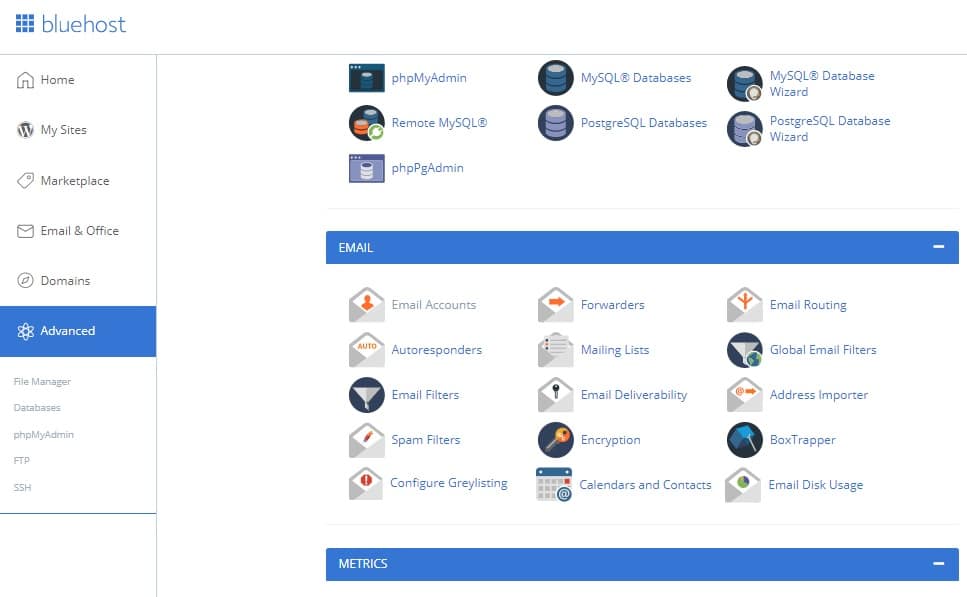Open the MySQL Databases icon
This screenshot has width=967, height=597.
tap(556, 78)
